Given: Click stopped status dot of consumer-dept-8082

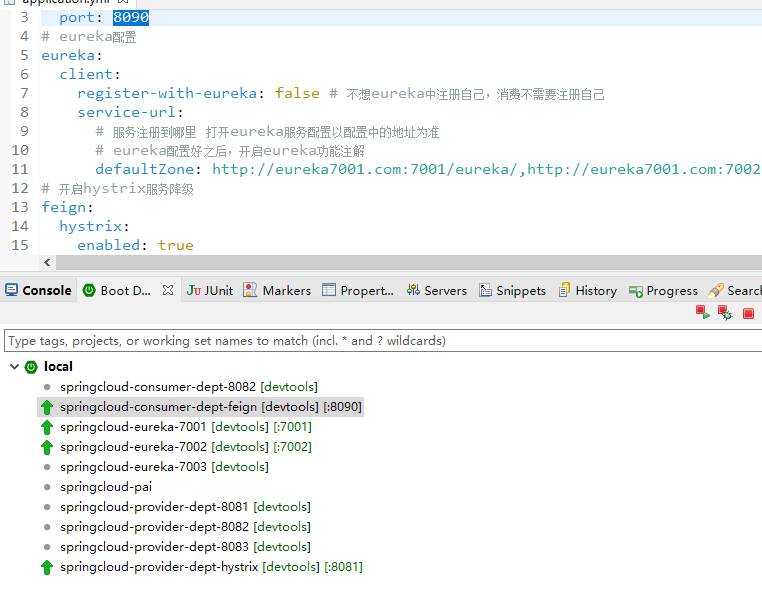Looking at the screenshot, I should tap(47, 387).
